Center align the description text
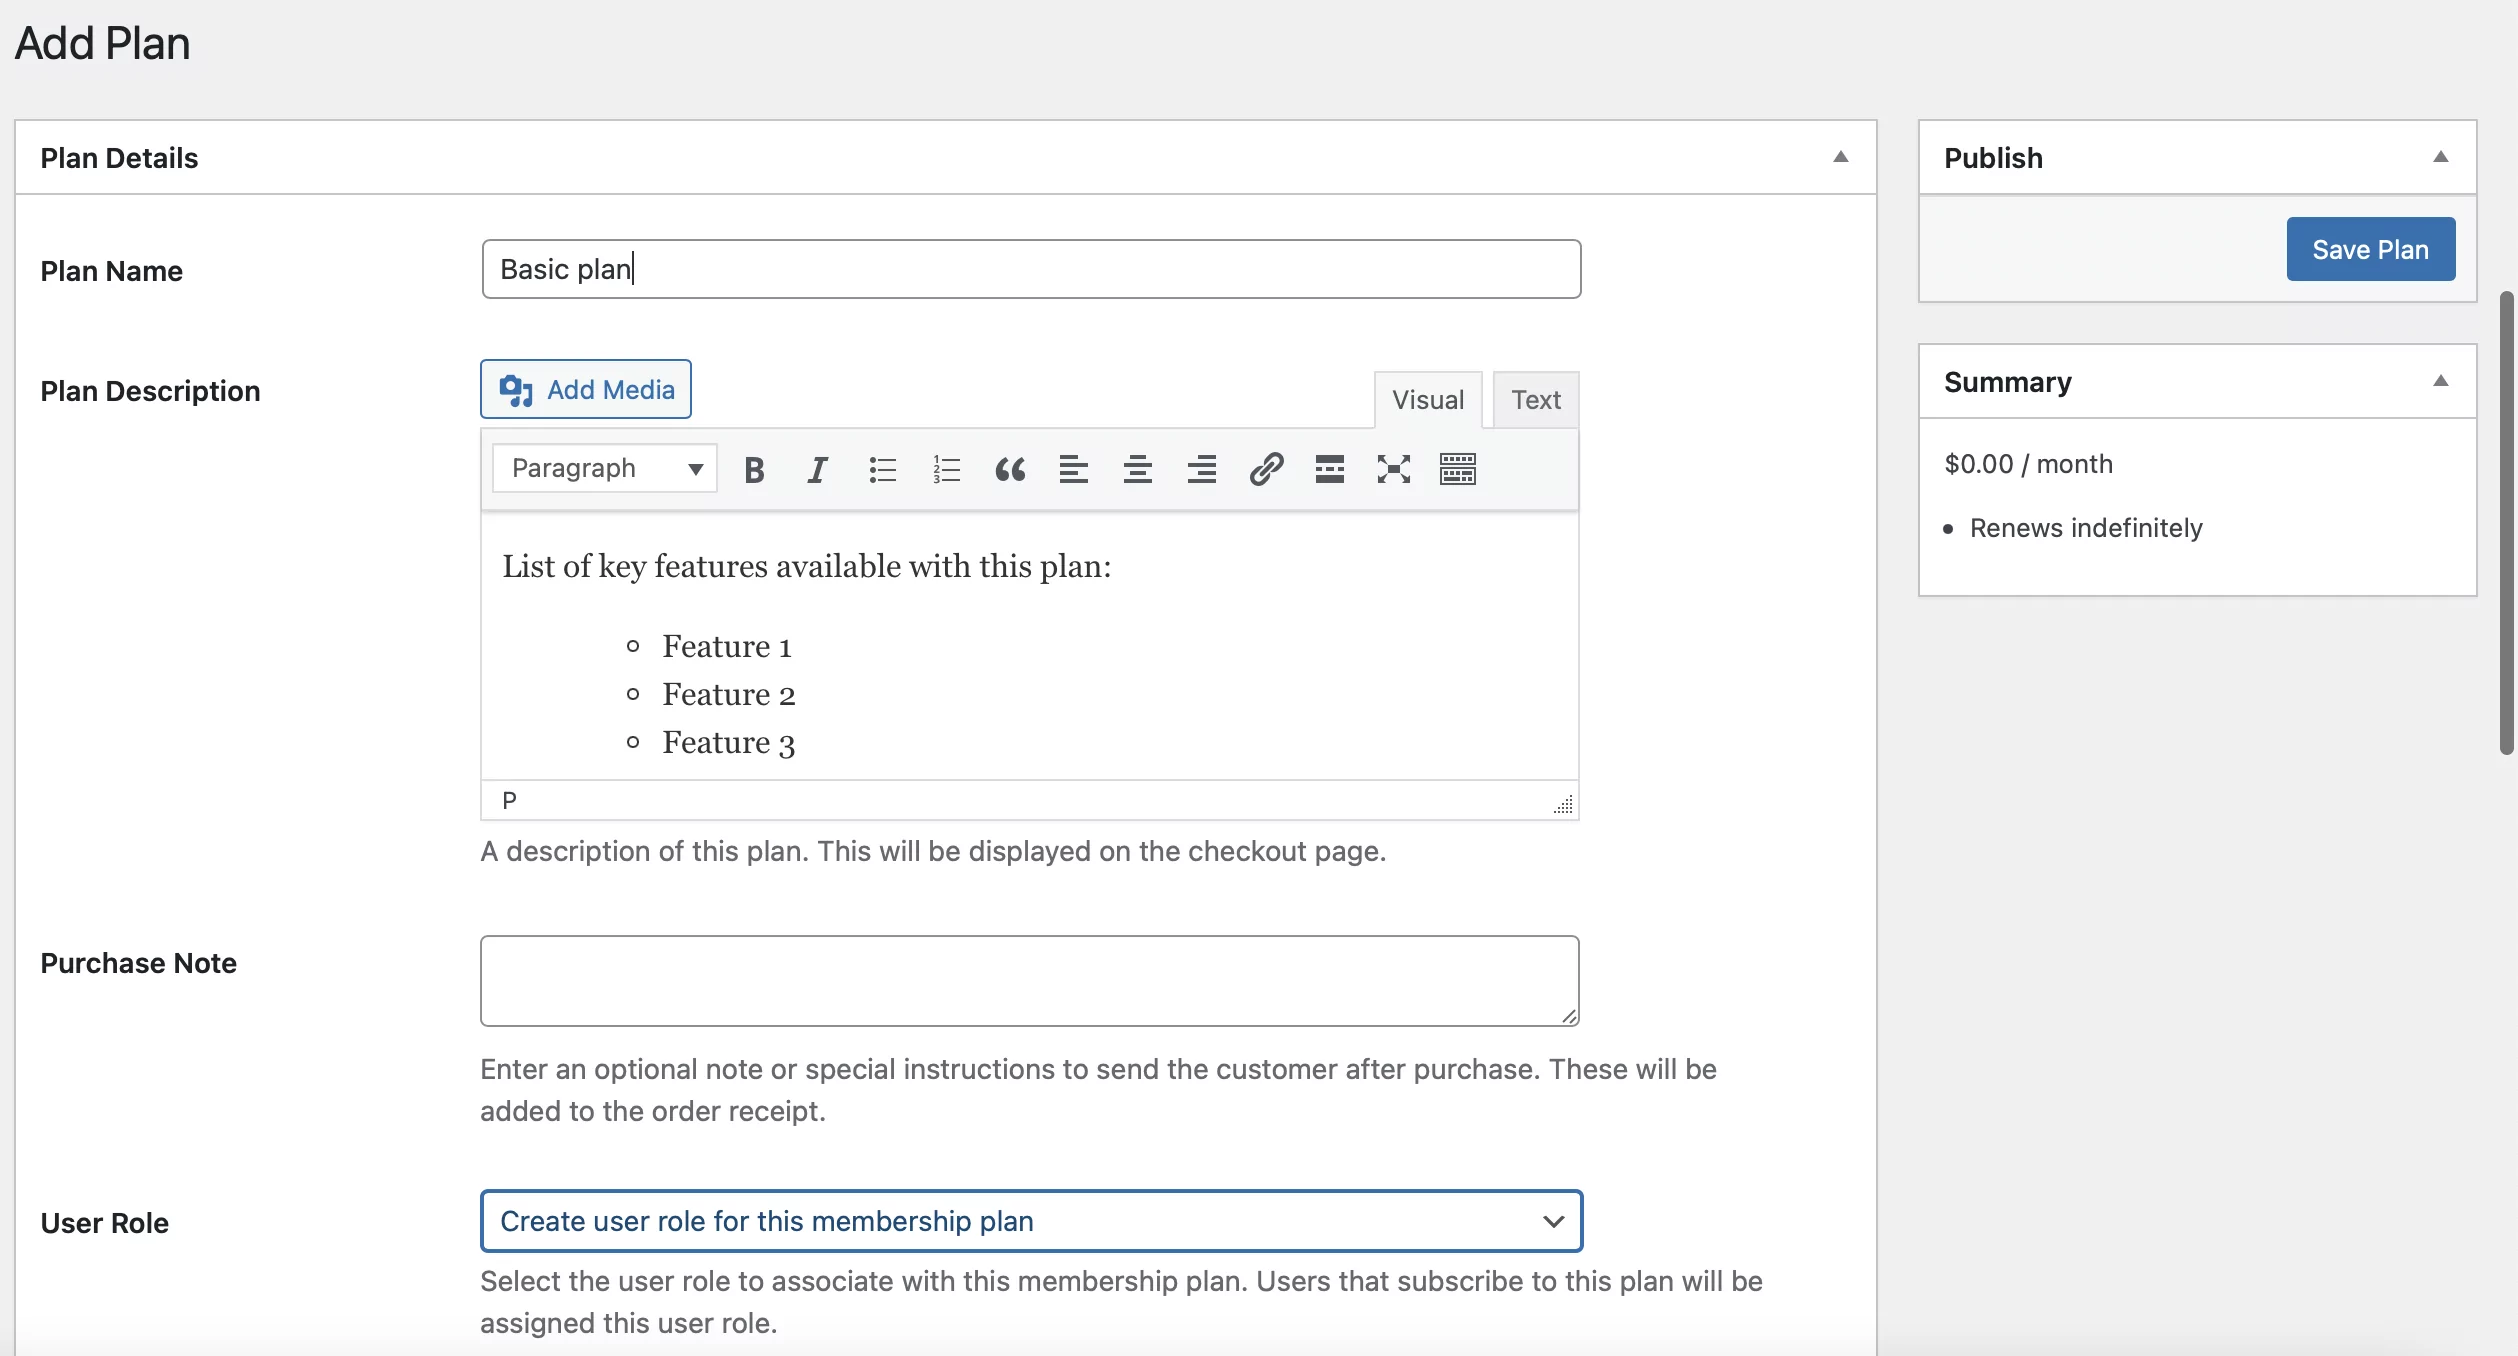Image resolution: width=2518 pixels, height=1356 pixels. 1137,469
